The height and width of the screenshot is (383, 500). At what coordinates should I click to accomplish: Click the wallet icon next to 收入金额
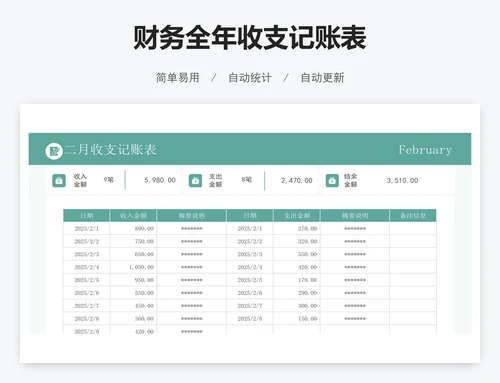[59, 181]
